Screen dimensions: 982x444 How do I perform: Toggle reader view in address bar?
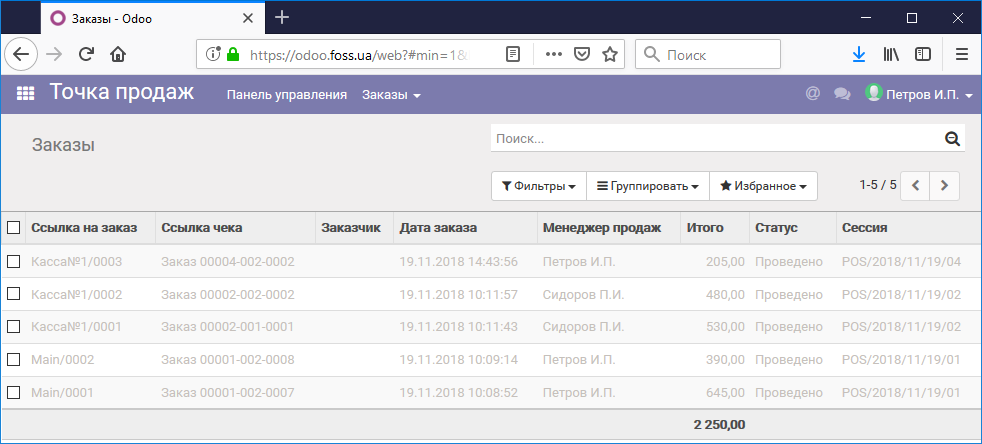coord(513,54)
